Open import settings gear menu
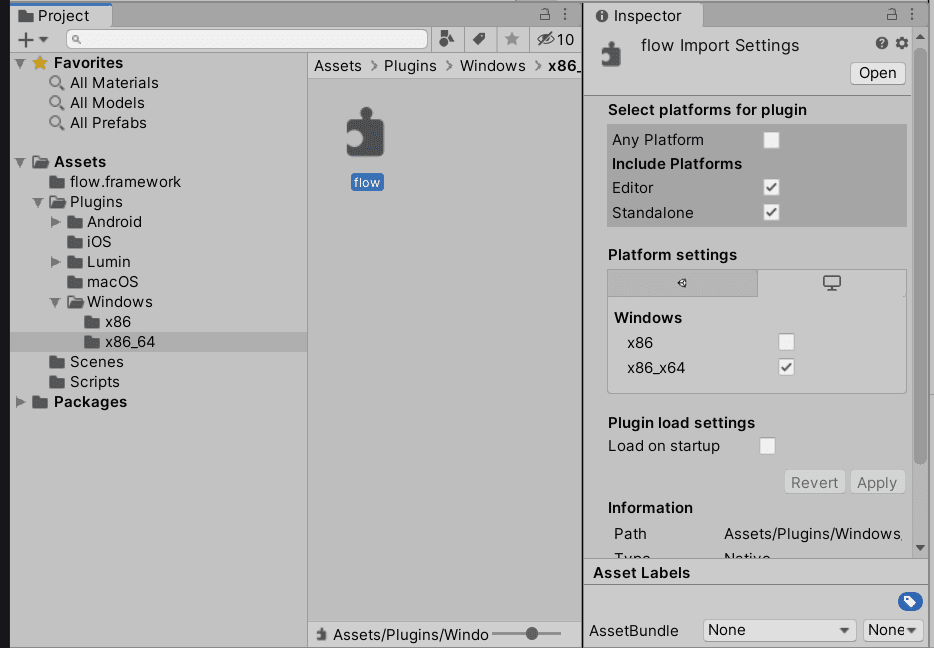The height and width of the screenshot is (648, 934). pos(902,43)
